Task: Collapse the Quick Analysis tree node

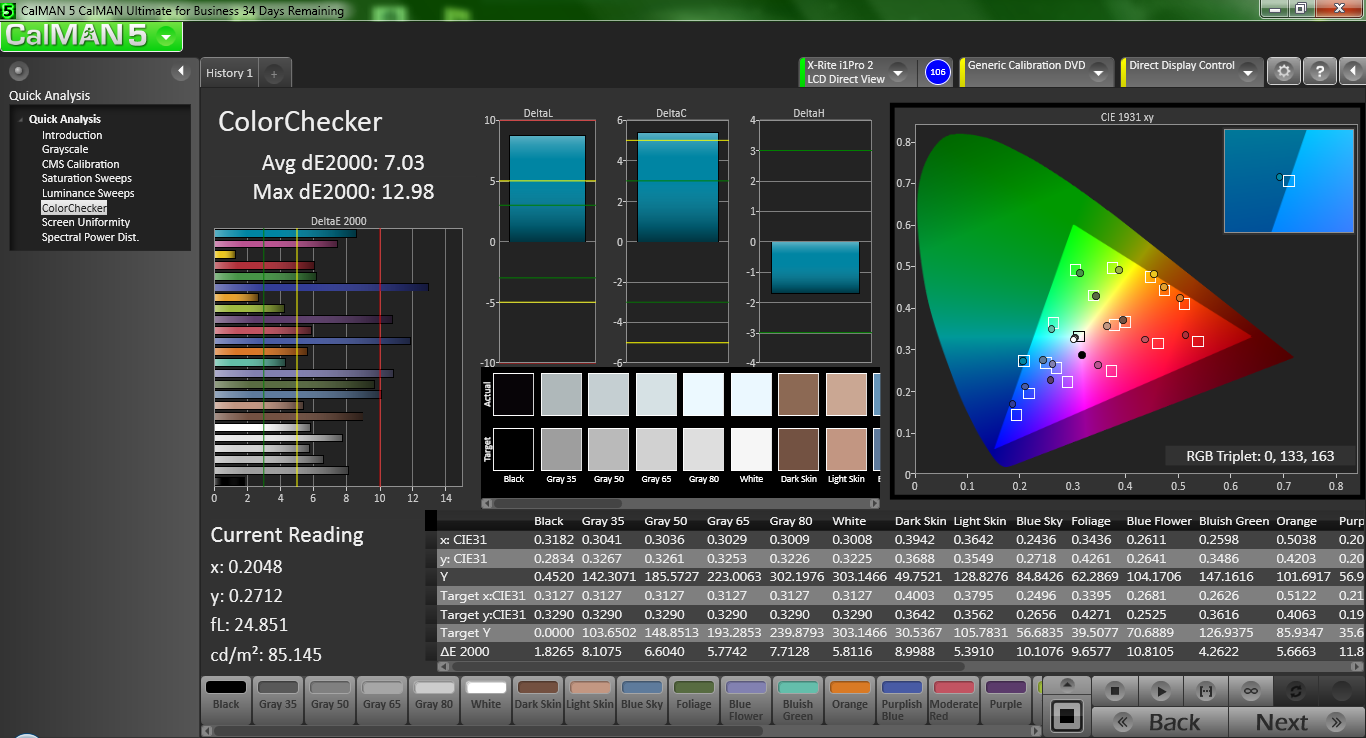Action: coord(21,120)
